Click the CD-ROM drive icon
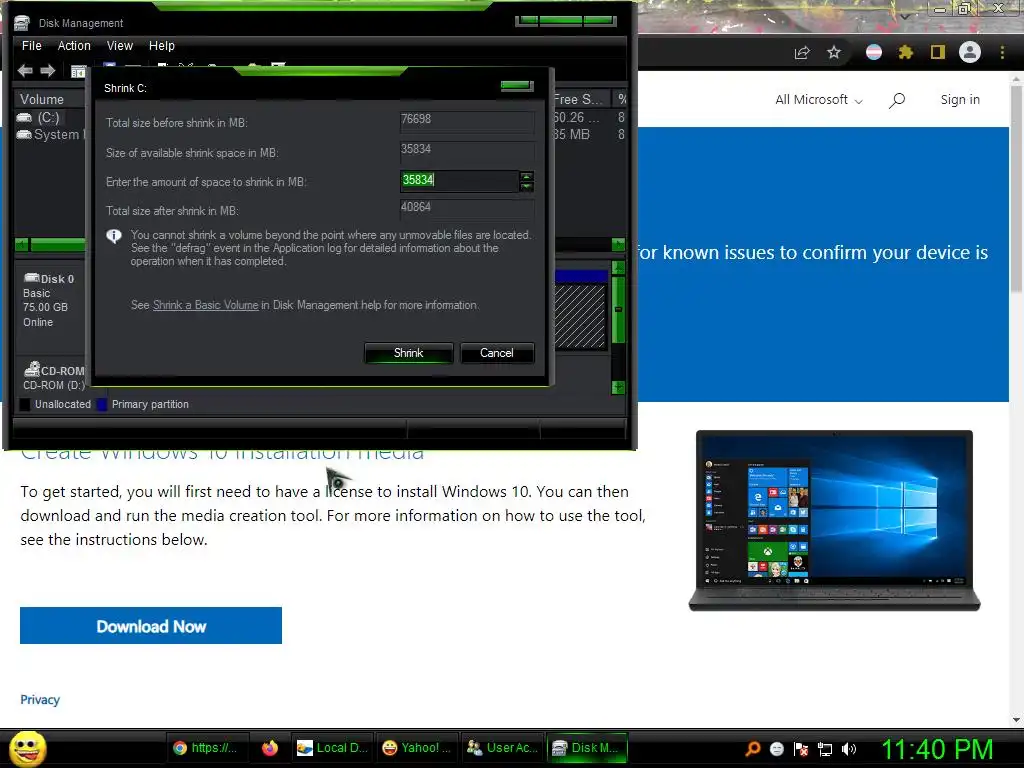Viewport: 1024px width, 768px height. tap(31, 369)
